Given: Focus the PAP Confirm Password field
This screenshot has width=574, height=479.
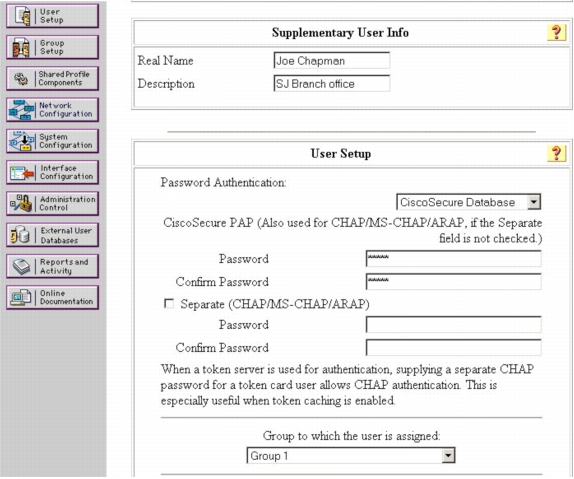Looking at the screenshot, I should (454, 282).
